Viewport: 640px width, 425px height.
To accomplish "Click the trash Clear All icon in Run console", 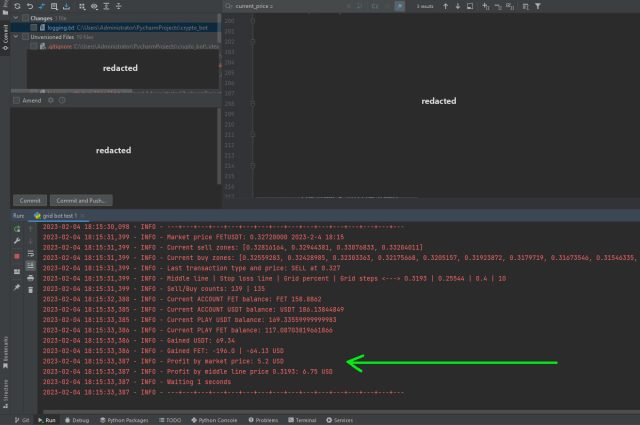I will coord(31,290).
